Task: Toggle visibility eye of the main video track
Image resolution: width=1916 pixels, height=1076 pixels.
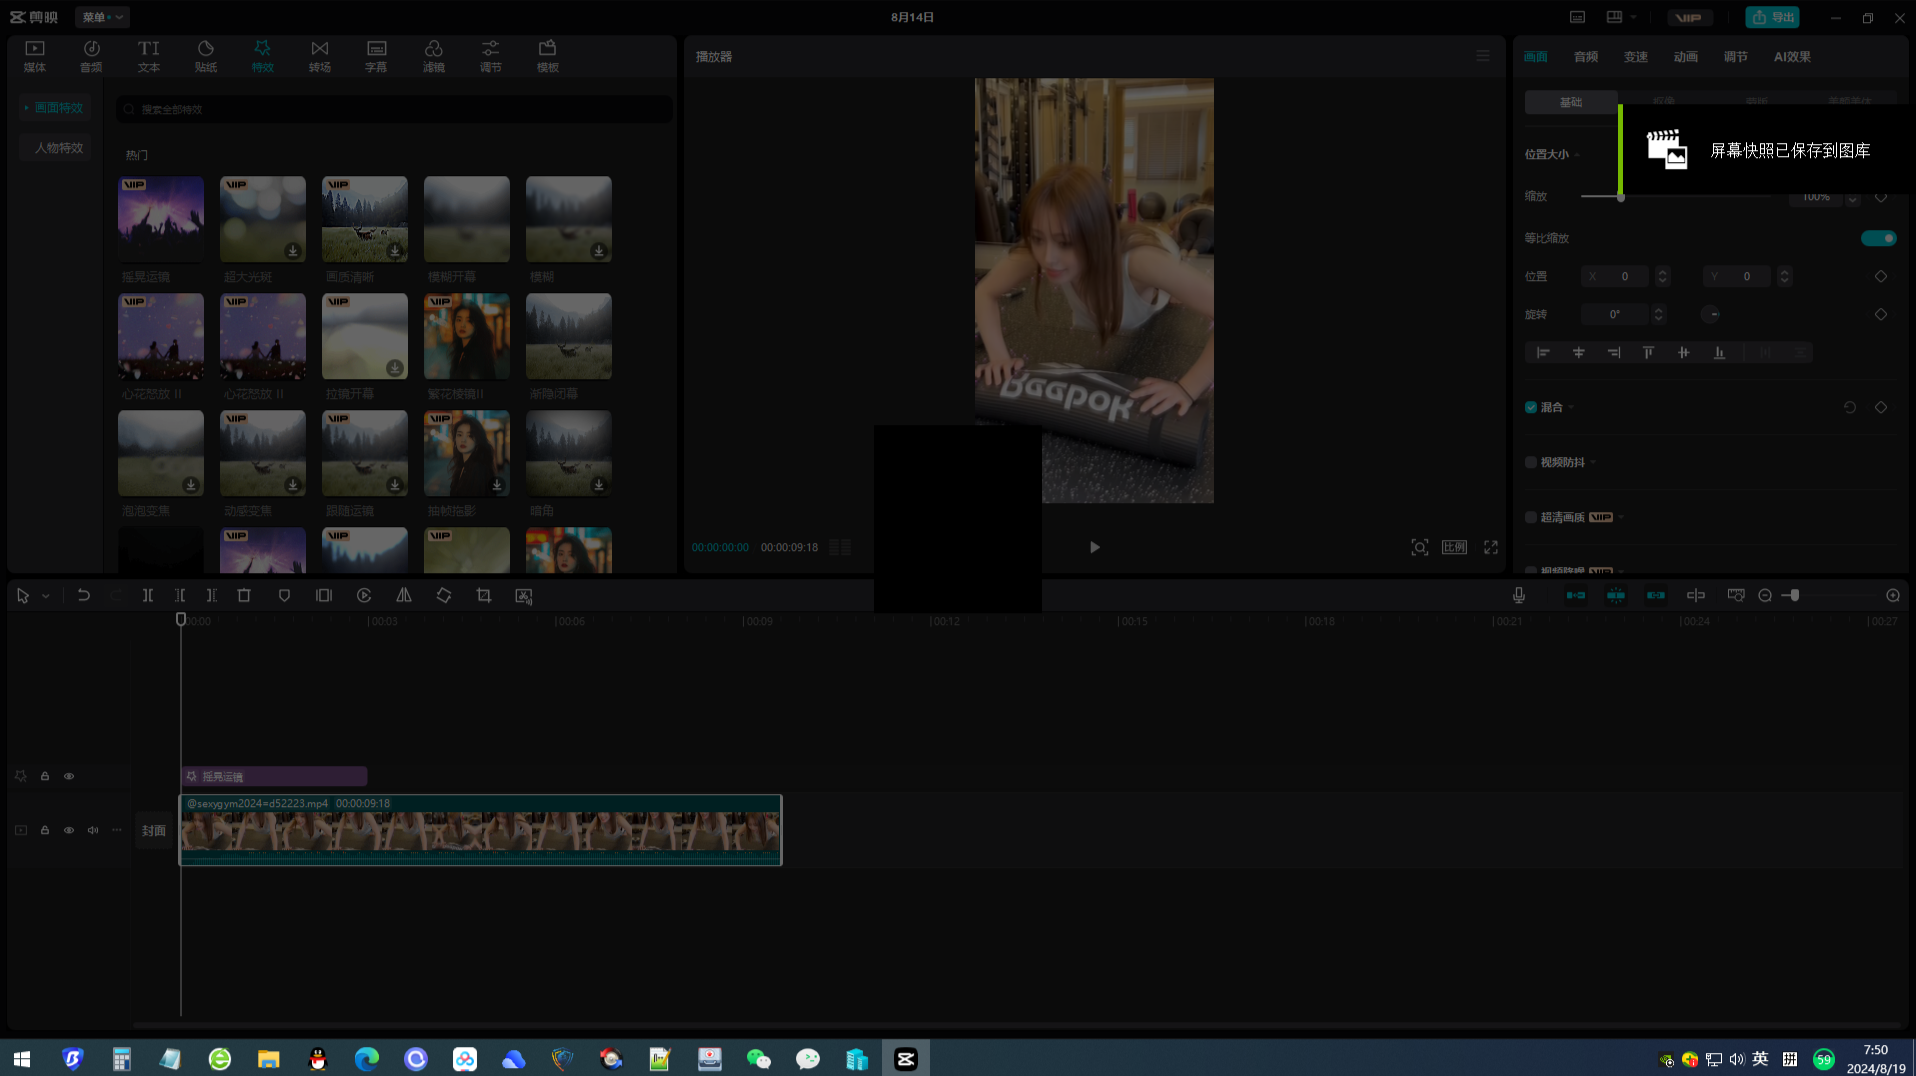Action: (x=69, y=830)
